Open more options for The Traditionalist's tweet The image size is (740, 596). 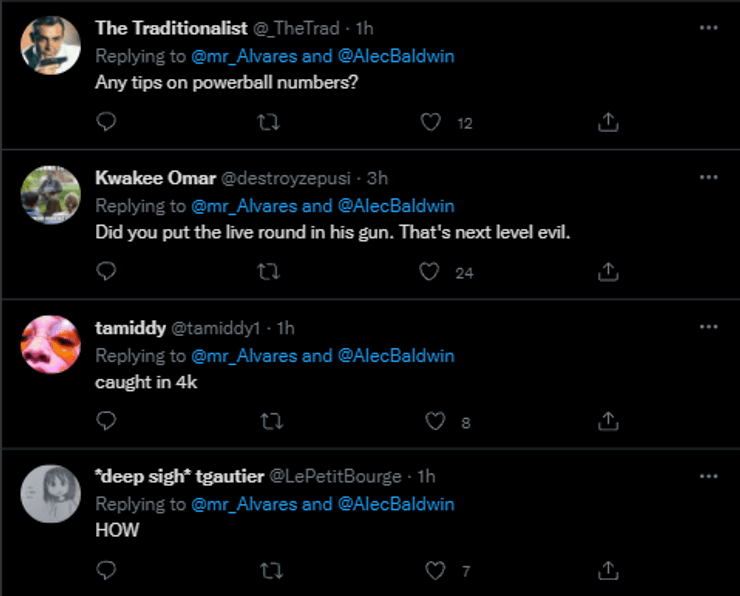708,28
